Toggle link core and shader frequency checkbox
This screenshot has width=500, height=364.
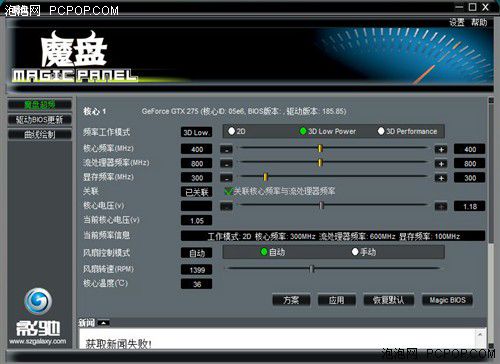click(228, 191)
